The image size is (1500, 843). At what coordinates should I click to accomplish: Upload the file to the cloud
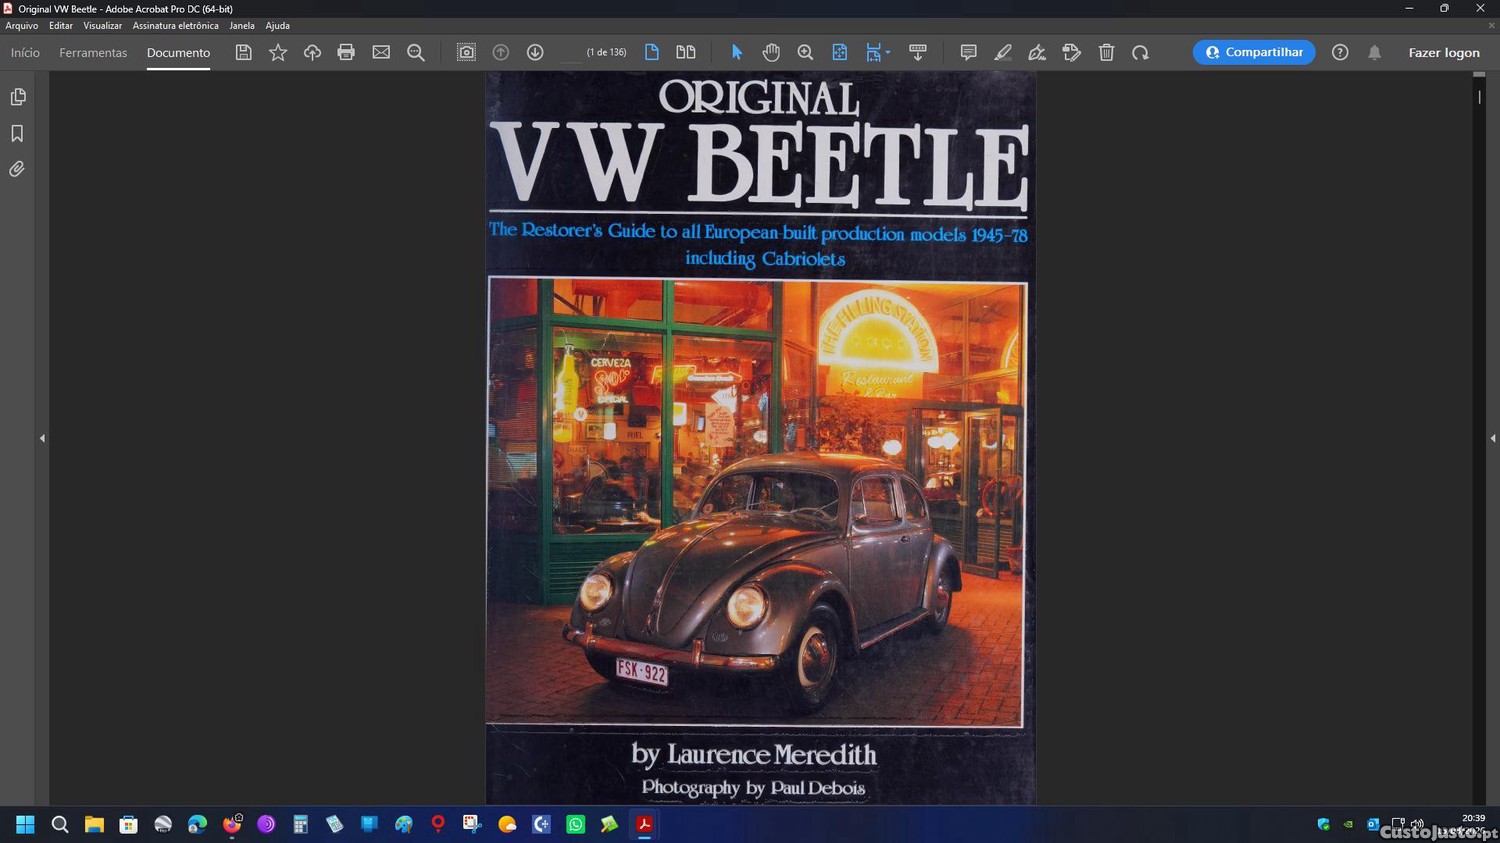click(x=312, y=52)
